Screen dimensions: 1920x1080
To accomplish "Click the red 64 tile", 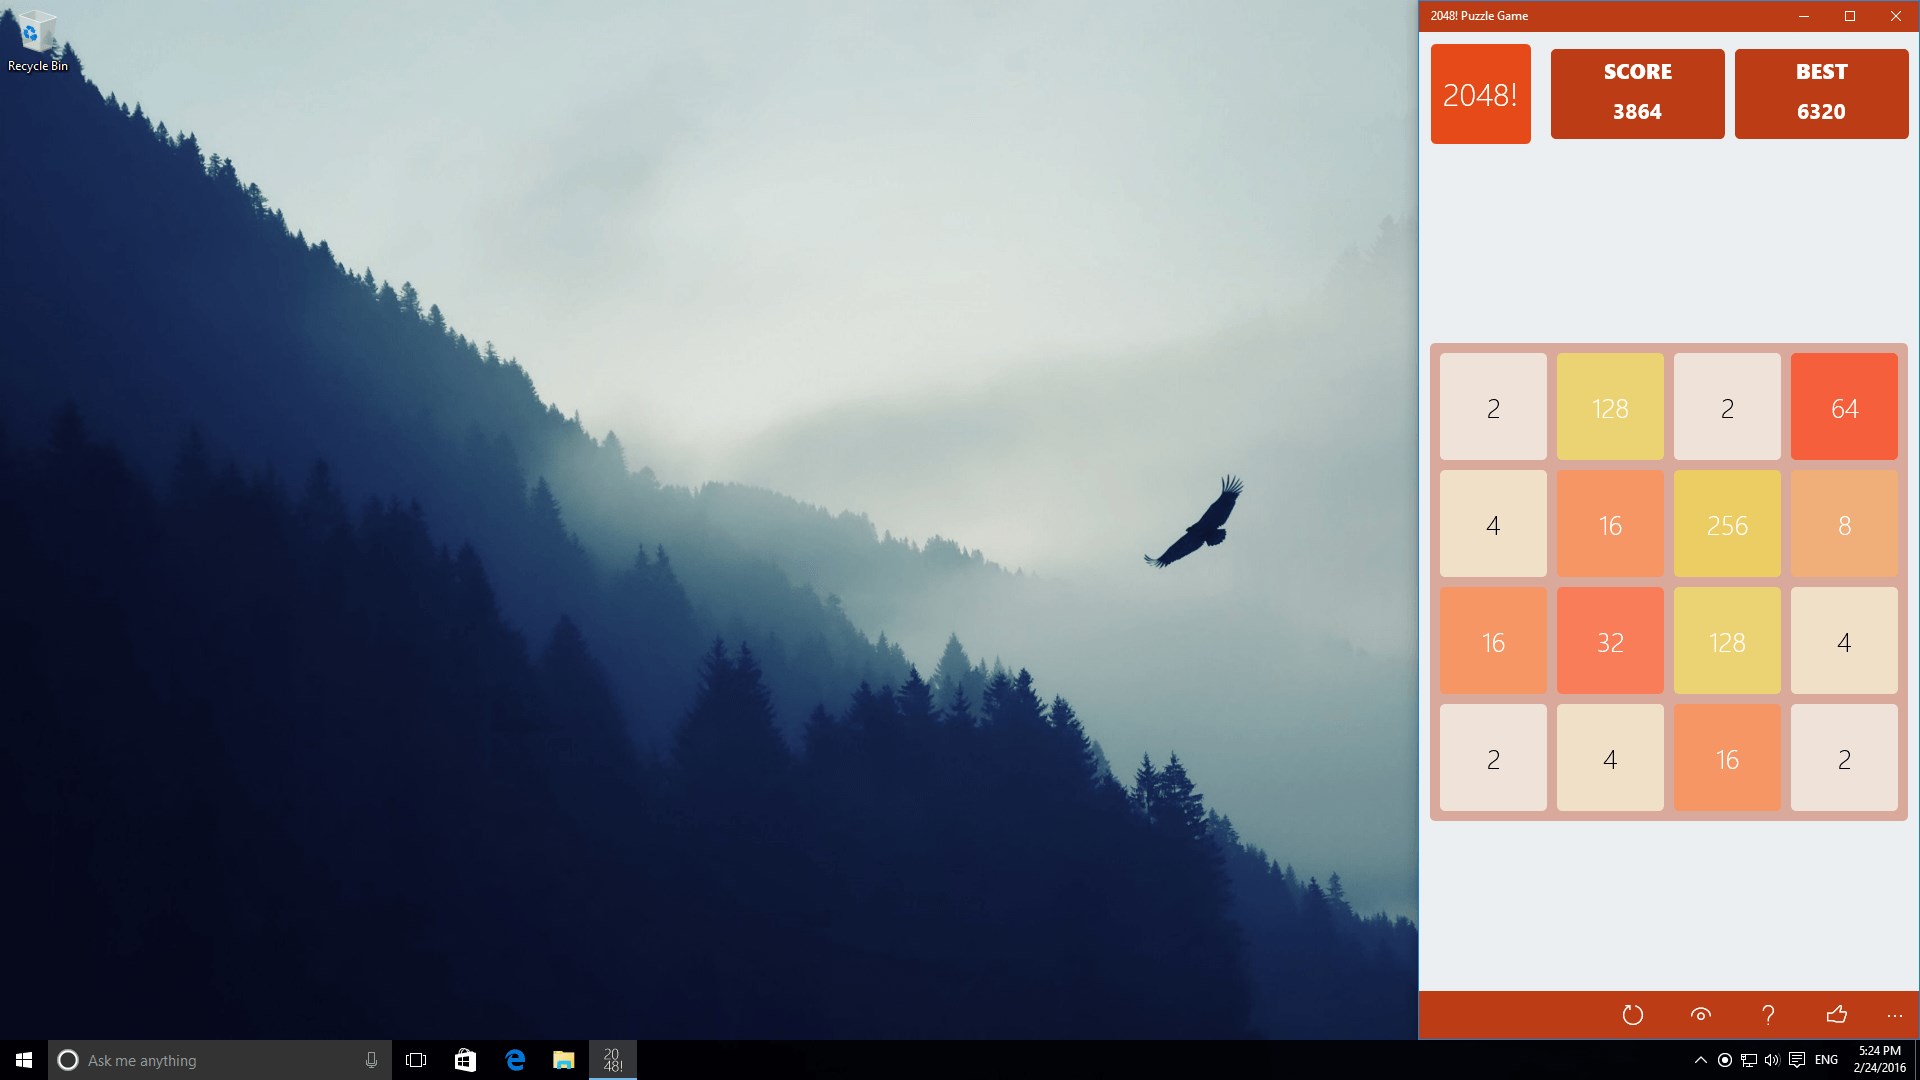I will (x=1844, y=407).
